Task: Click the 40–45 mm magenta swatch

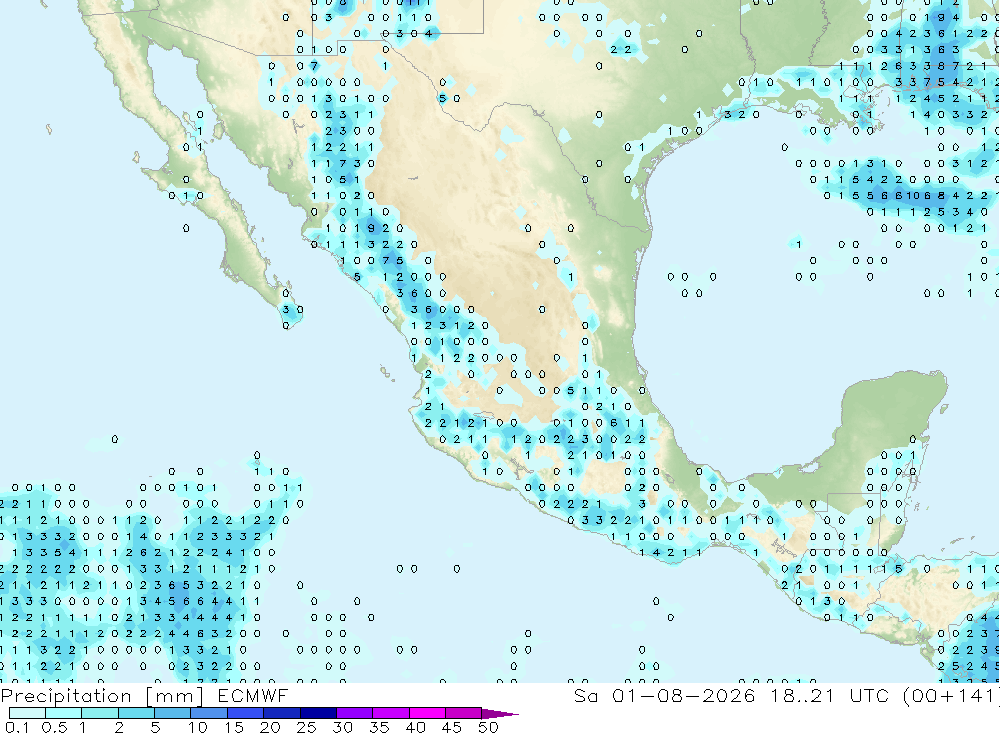Action: (427, 713)
